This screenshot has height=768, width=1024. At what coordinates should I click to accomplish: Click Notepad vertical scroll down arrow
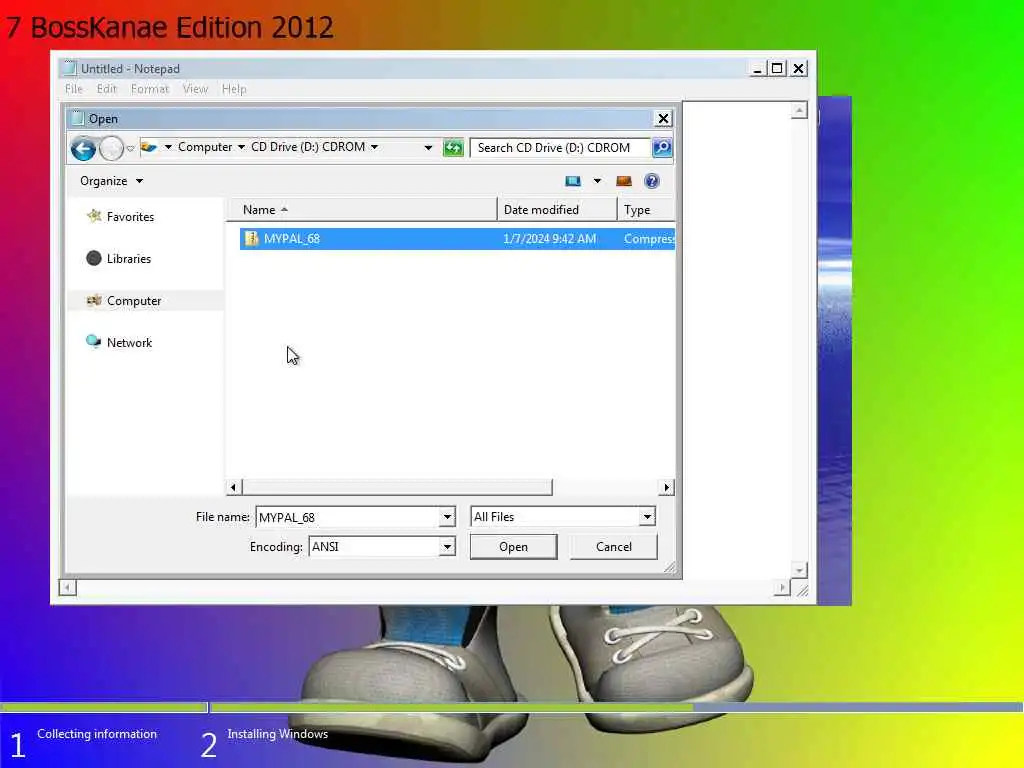[799, 569]
